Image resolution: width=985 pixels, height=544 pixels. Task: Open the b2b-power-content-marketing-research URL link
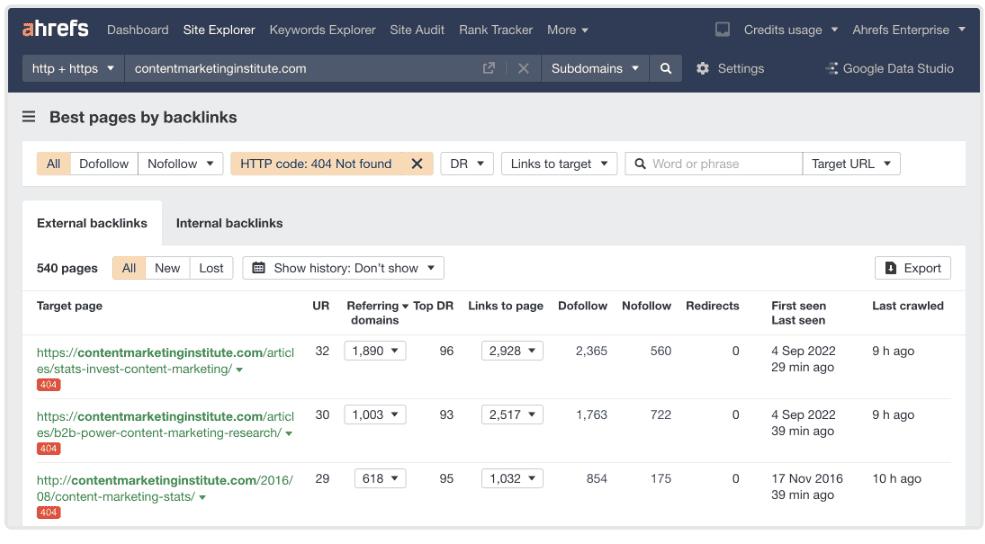click(x=165, y=425)
